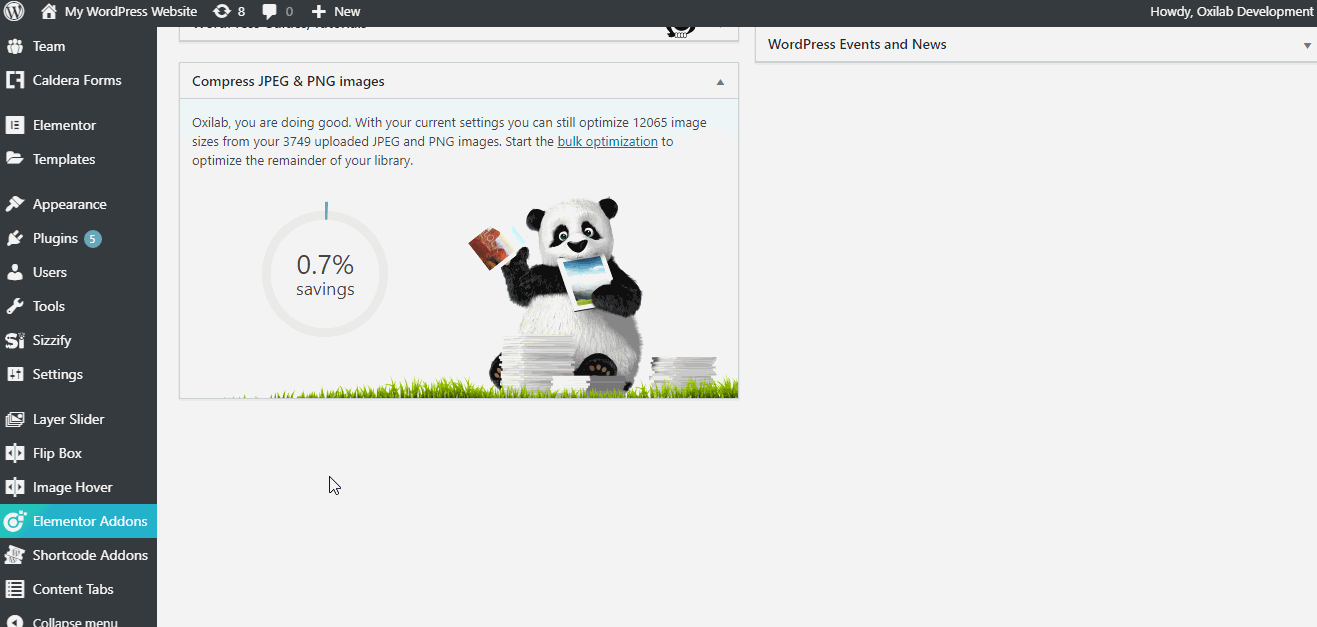
Task: Click the Sizzify Si icon
Action: pos(15,340)
